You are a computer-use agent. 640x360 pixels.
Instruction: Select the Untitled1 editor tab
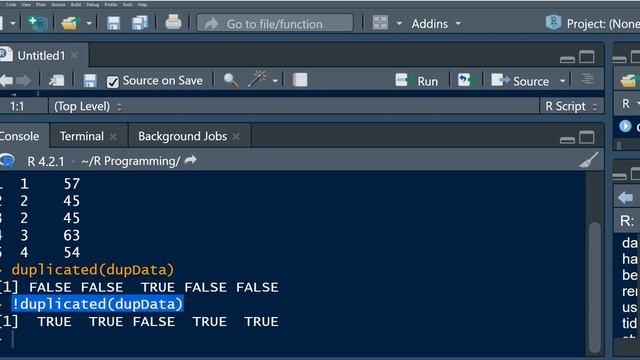41,56
